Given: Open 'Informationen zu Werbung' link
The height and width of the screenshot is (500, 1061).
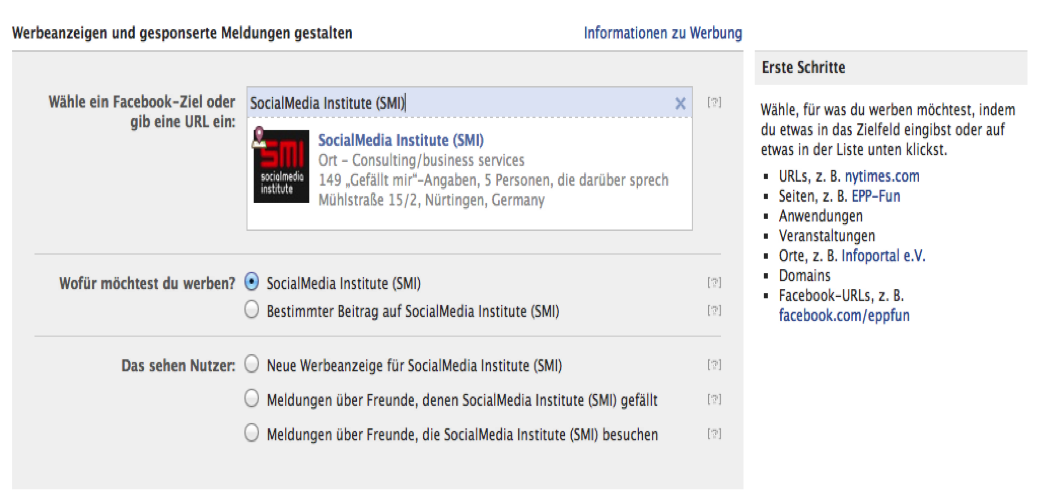Looking at the screenshot, I should point(662,32).
